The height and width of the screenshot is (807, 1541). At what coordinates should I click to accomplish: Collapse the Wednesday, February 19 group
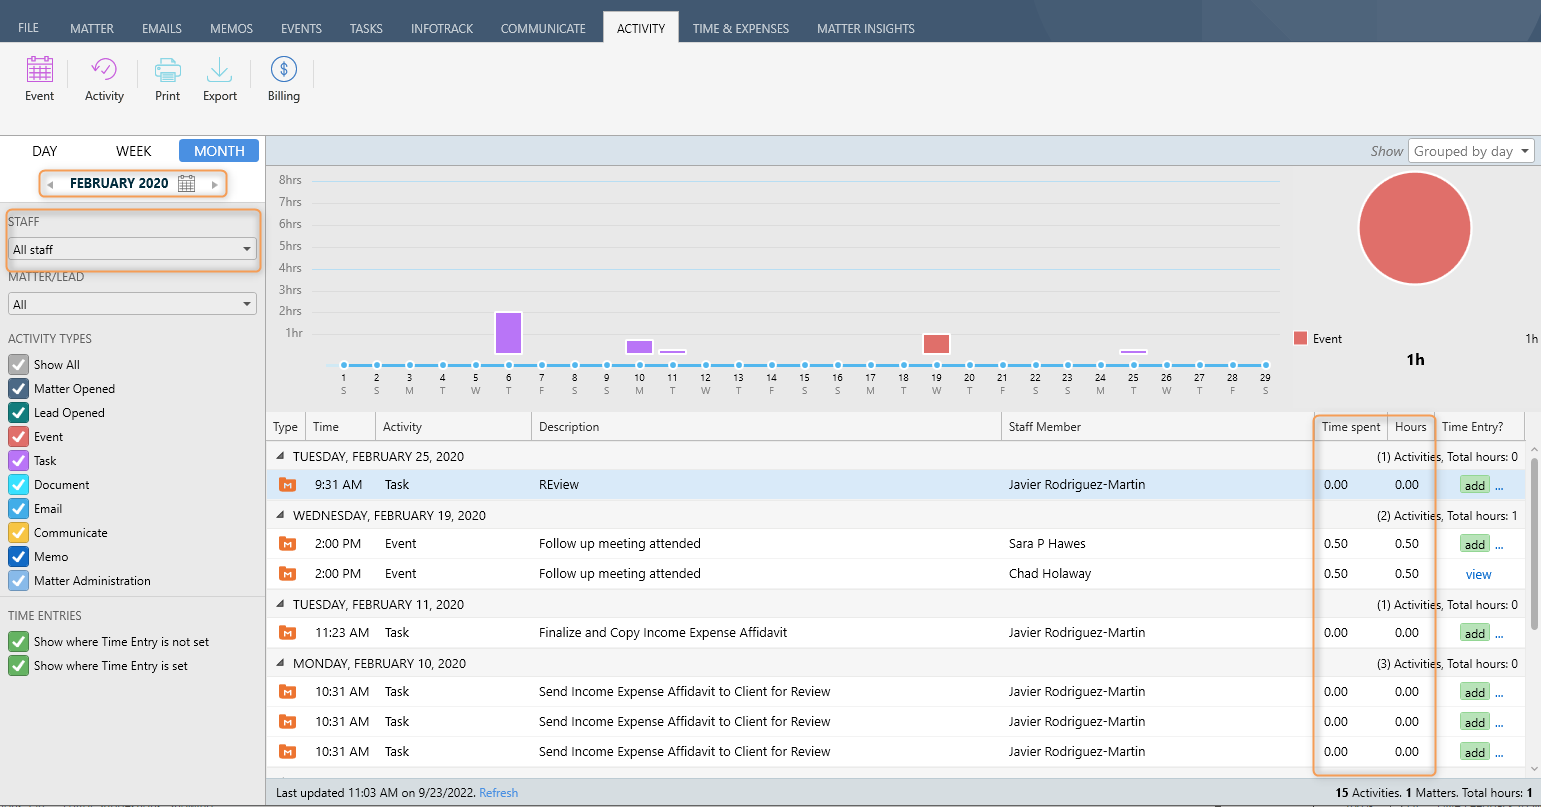pos(280,515)
